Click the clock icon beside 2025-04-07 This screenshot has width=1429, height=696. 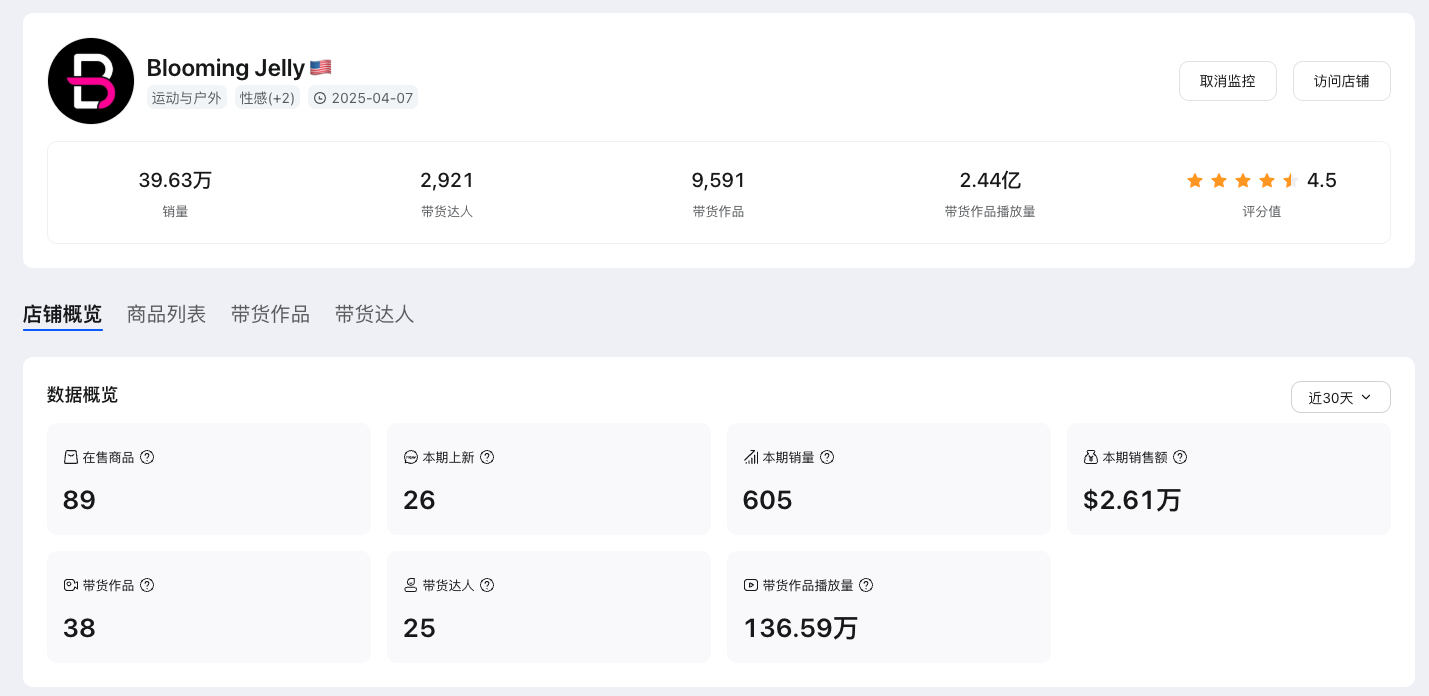tap(320, 98)
